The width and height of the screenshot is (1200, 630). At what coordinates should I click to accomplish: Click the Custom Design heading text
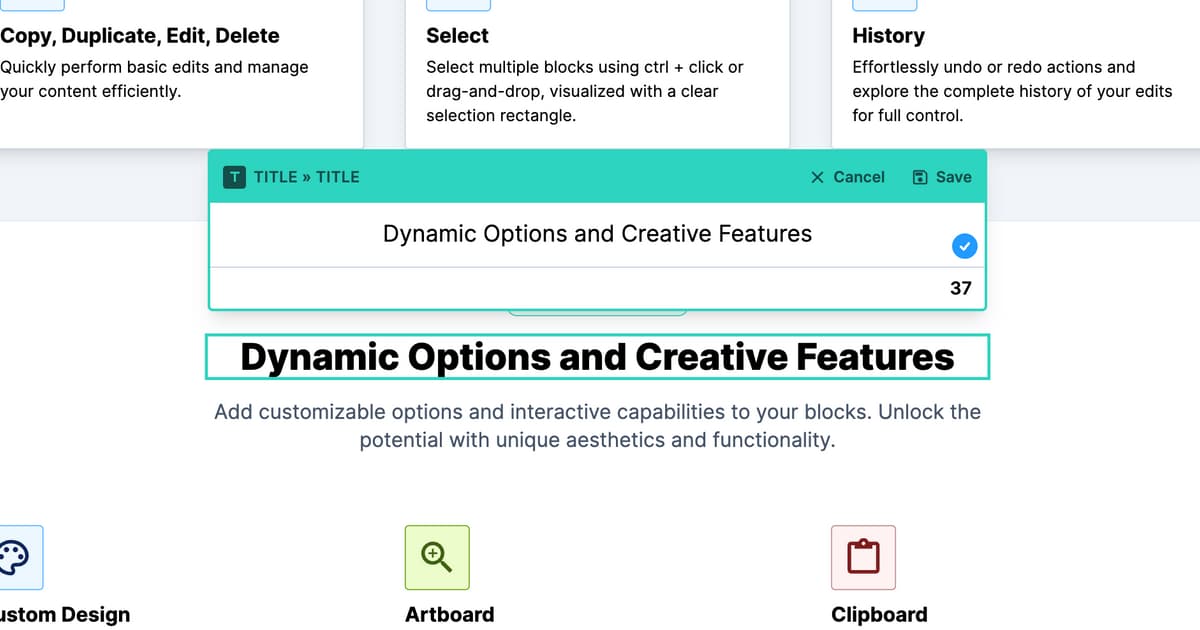tap(65, 614)
